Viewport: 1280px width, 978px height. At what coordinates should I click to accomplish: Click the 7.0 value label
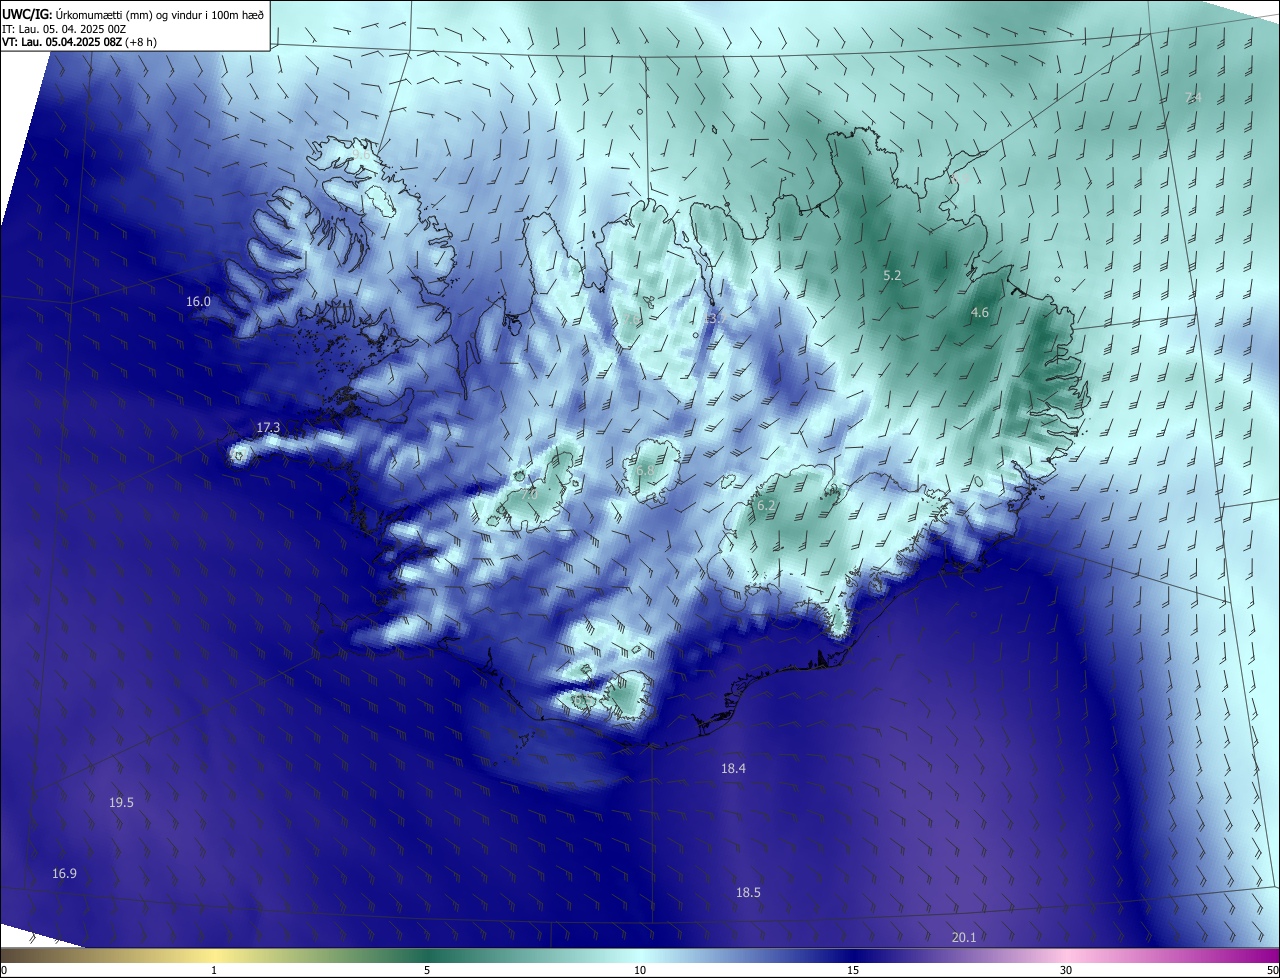tap(530, 492)
